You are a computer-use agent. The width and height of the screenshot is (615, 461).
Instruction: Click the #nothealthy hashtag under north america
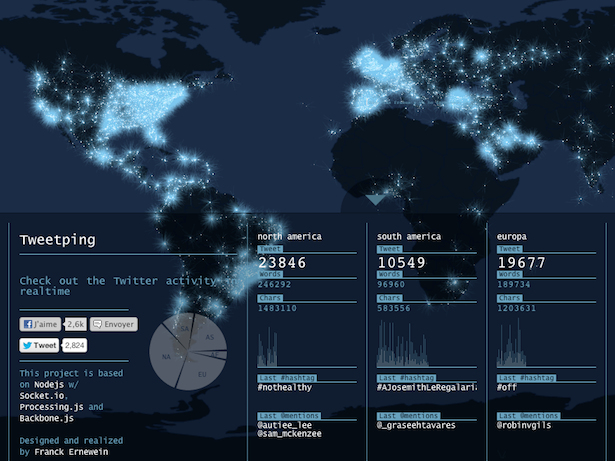pyautogui.click(x=285, y=387)
